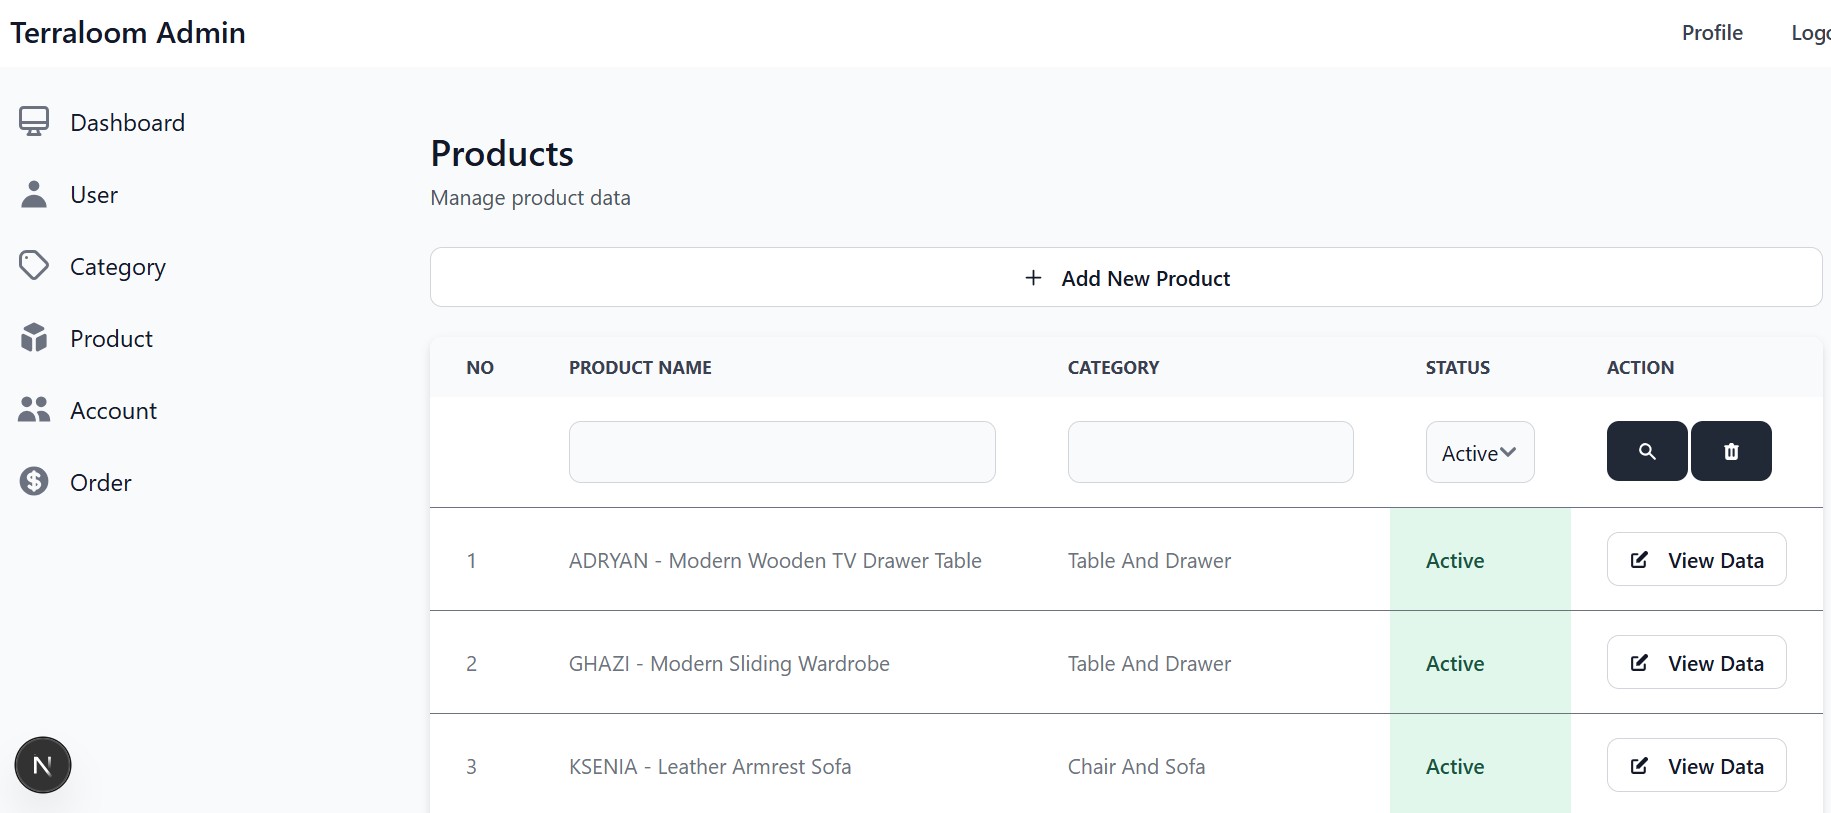Click the User person icon in sidebar
1831x813 pixels.
tap(34, 194)
